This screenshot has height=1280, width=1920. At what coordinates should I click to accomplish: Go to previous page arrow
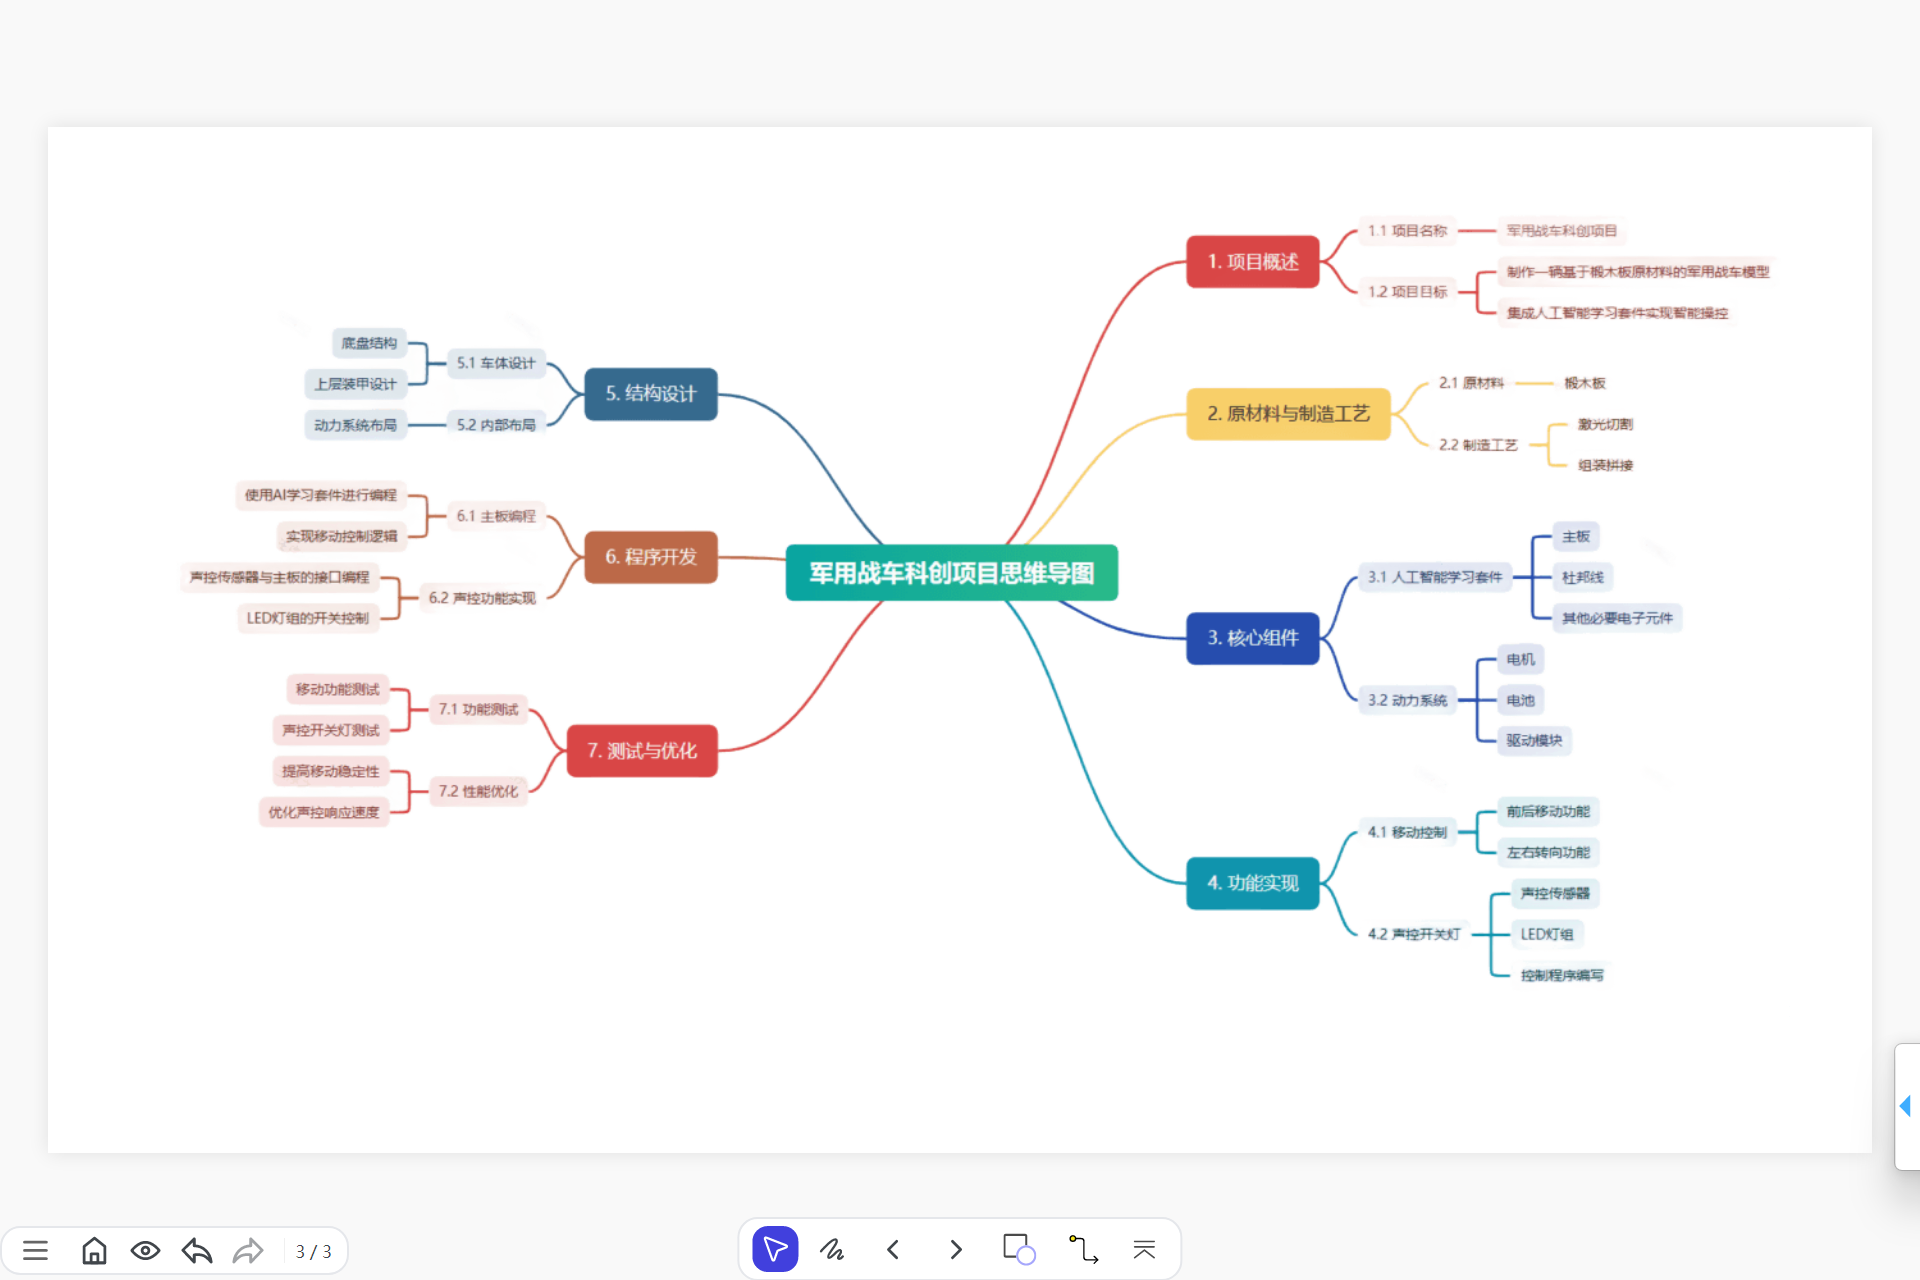(893, 1249)
